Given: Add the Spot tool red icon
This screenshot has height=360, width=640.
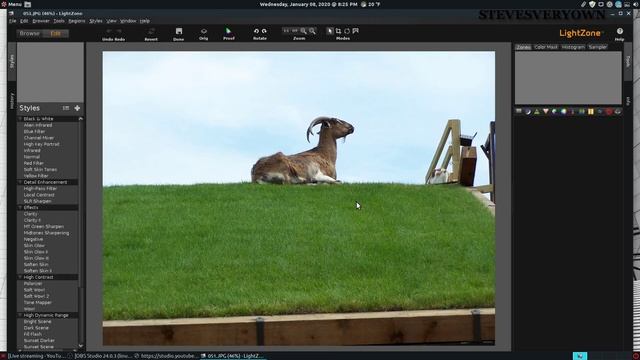Looking at the screenshot, I should pyautogui.click(x=609, y=111).
